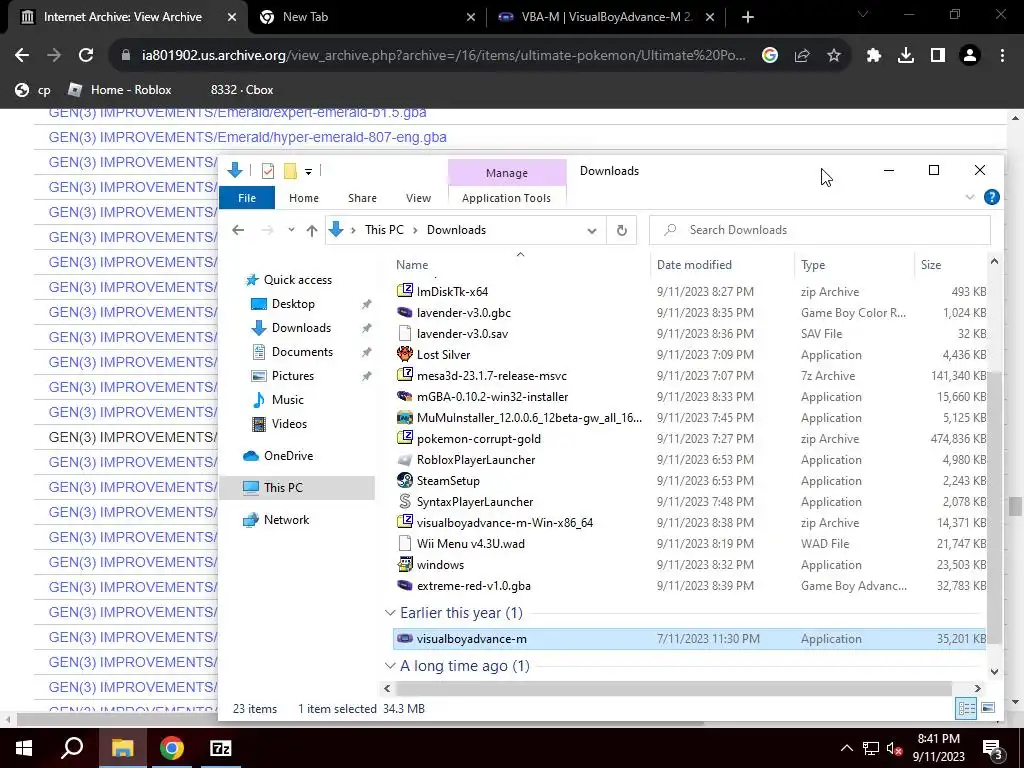Open the 8332 - Cbox bookmark
The image size is (1024, 768).
(242, 89)
